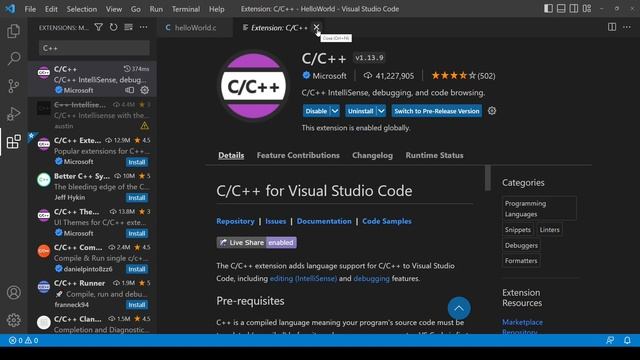The width and height of the screenshot is (640, 360).
Task: Follow the debugging link
Action: pos(371,278)
